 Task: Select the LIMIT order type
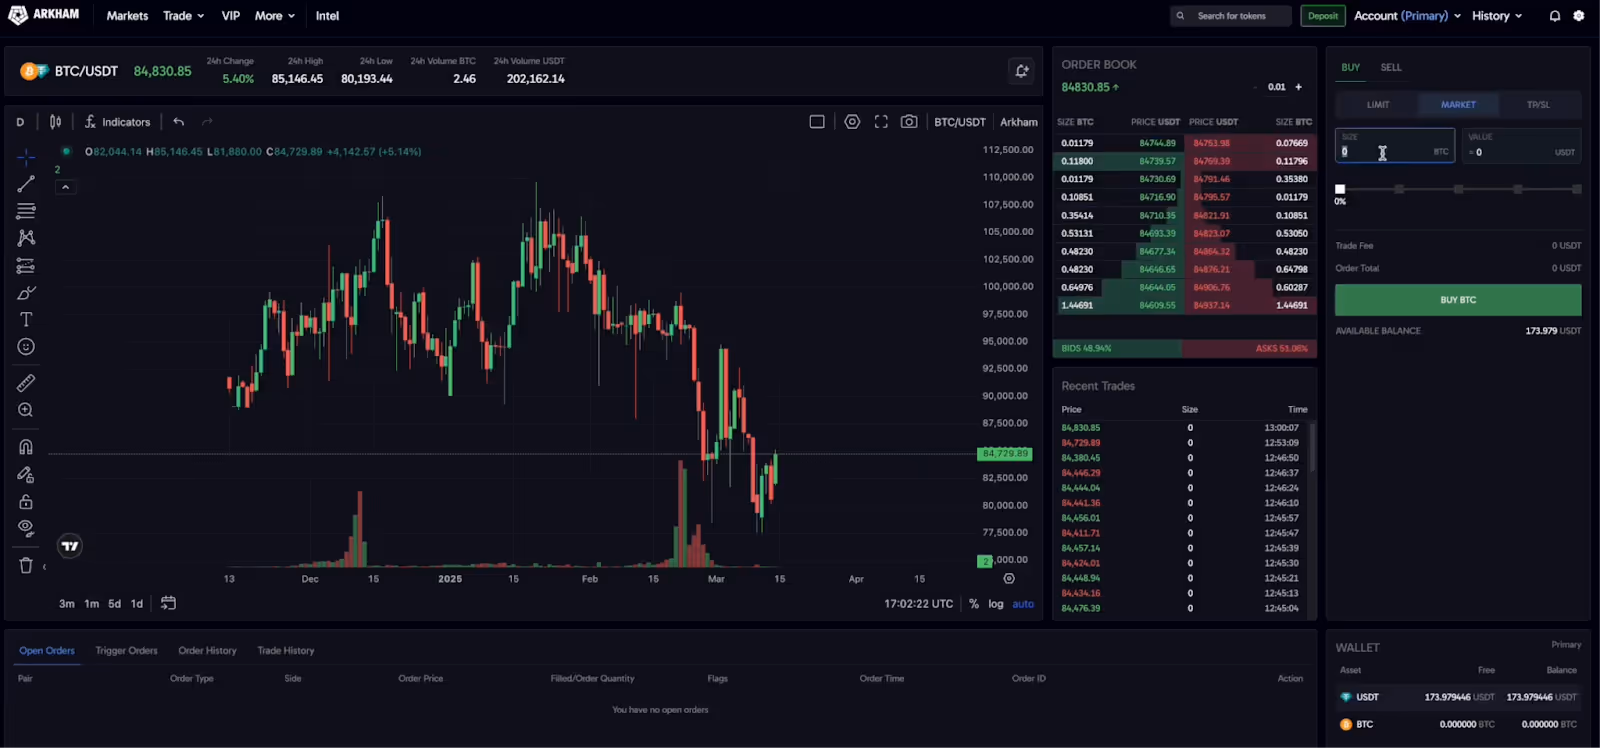(1378, 104)
